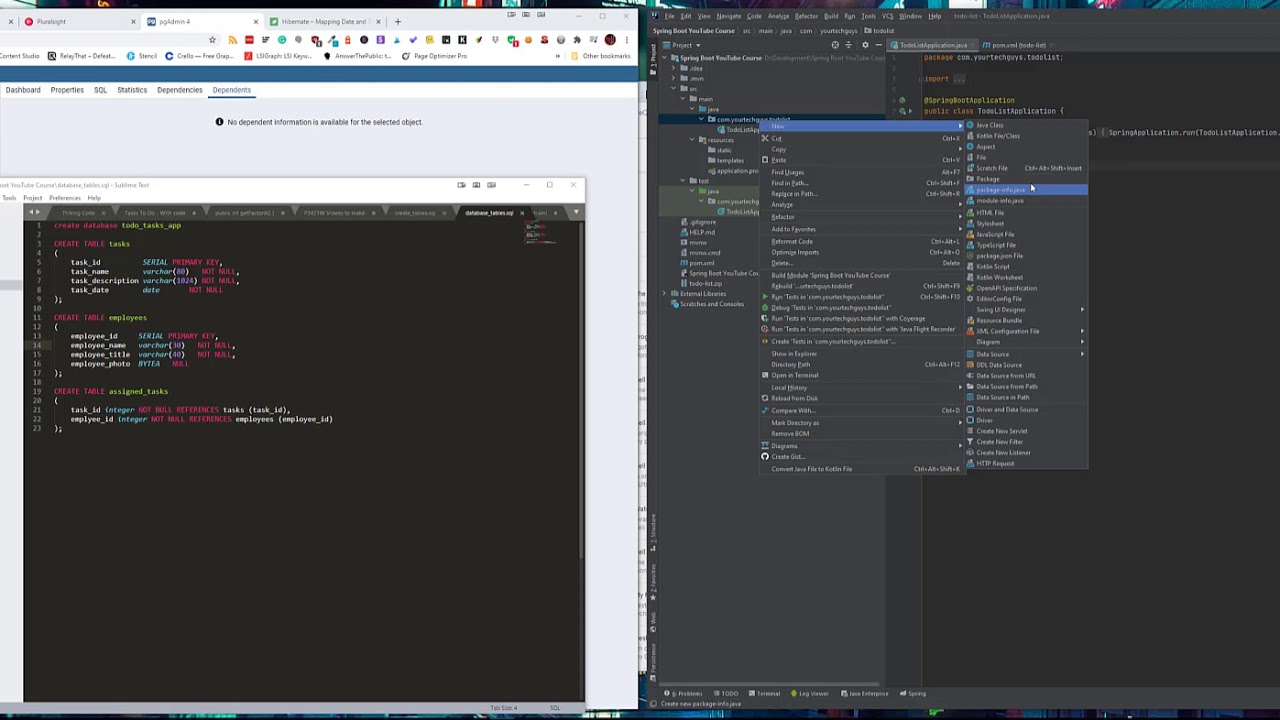This screenshot has height=720, width=1280.
Task: Expand the Swing UI Designer submenu
Action: [x=1028, y=310]
